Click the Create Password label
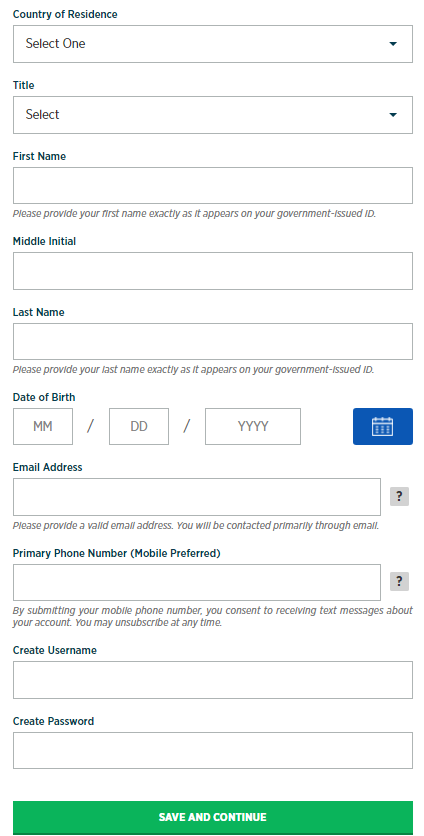Viewport: 424px width, 836px height. 53,721
